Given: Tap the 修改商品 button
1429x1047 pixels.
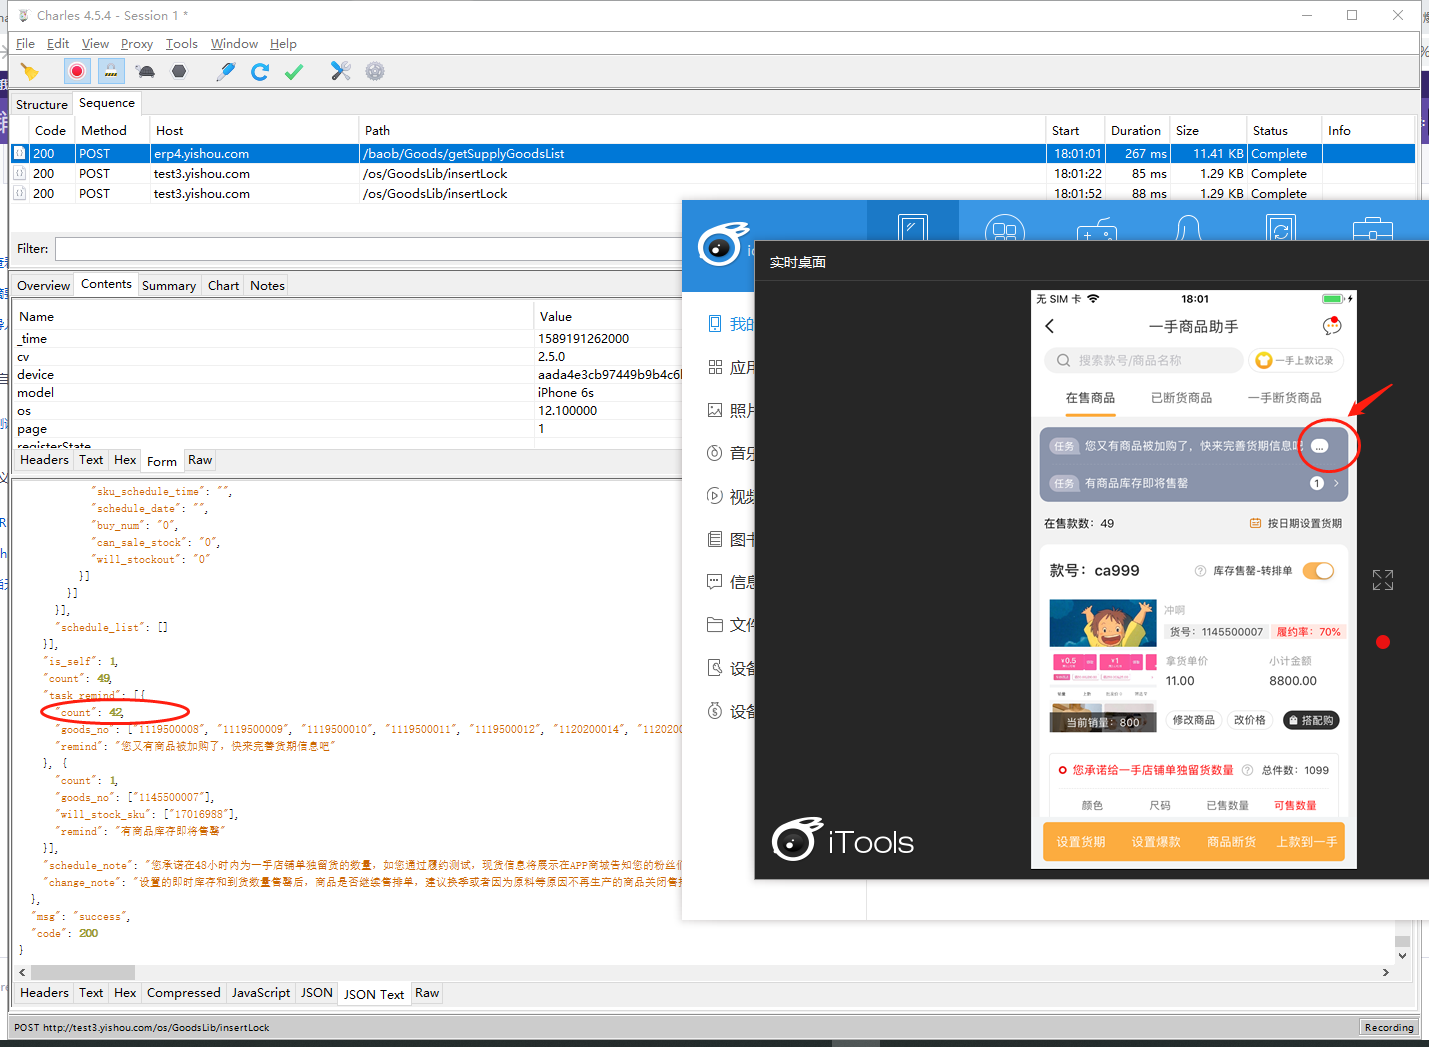Looking at the screenshot, I should (1193, 720).
